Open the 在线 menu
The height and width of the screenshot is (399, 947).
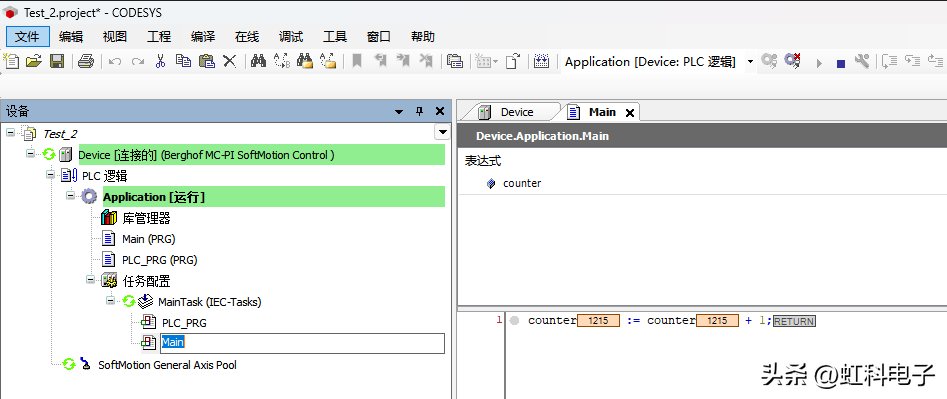click(247, 36)
